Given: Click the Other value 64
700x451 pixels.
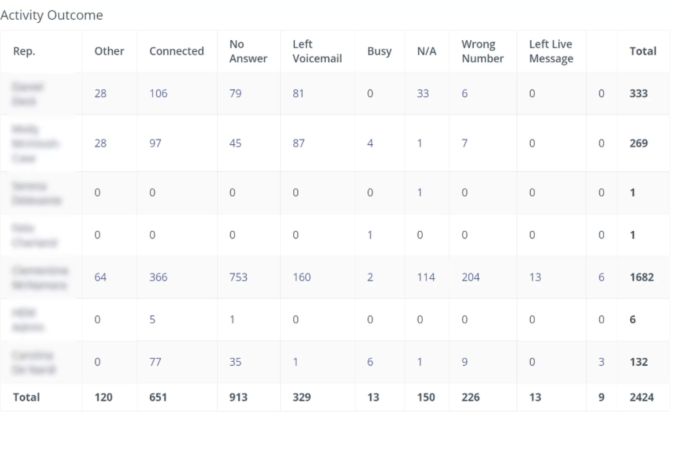Looking at the screenshot, I should tap(100, 277).
